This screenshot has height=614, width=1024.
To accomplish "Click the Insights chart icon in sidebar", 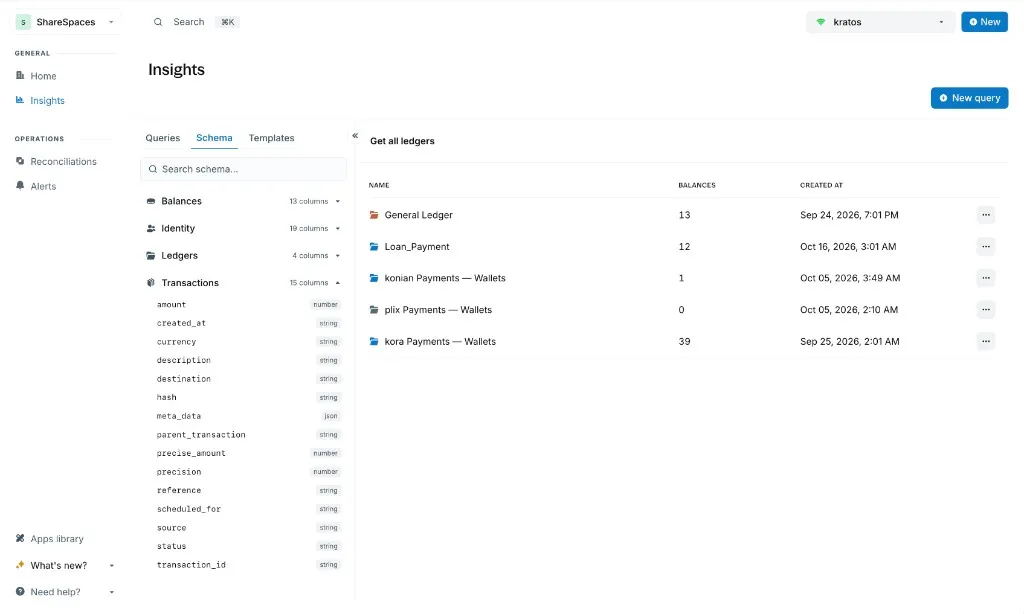I will (x=20, y=100).
